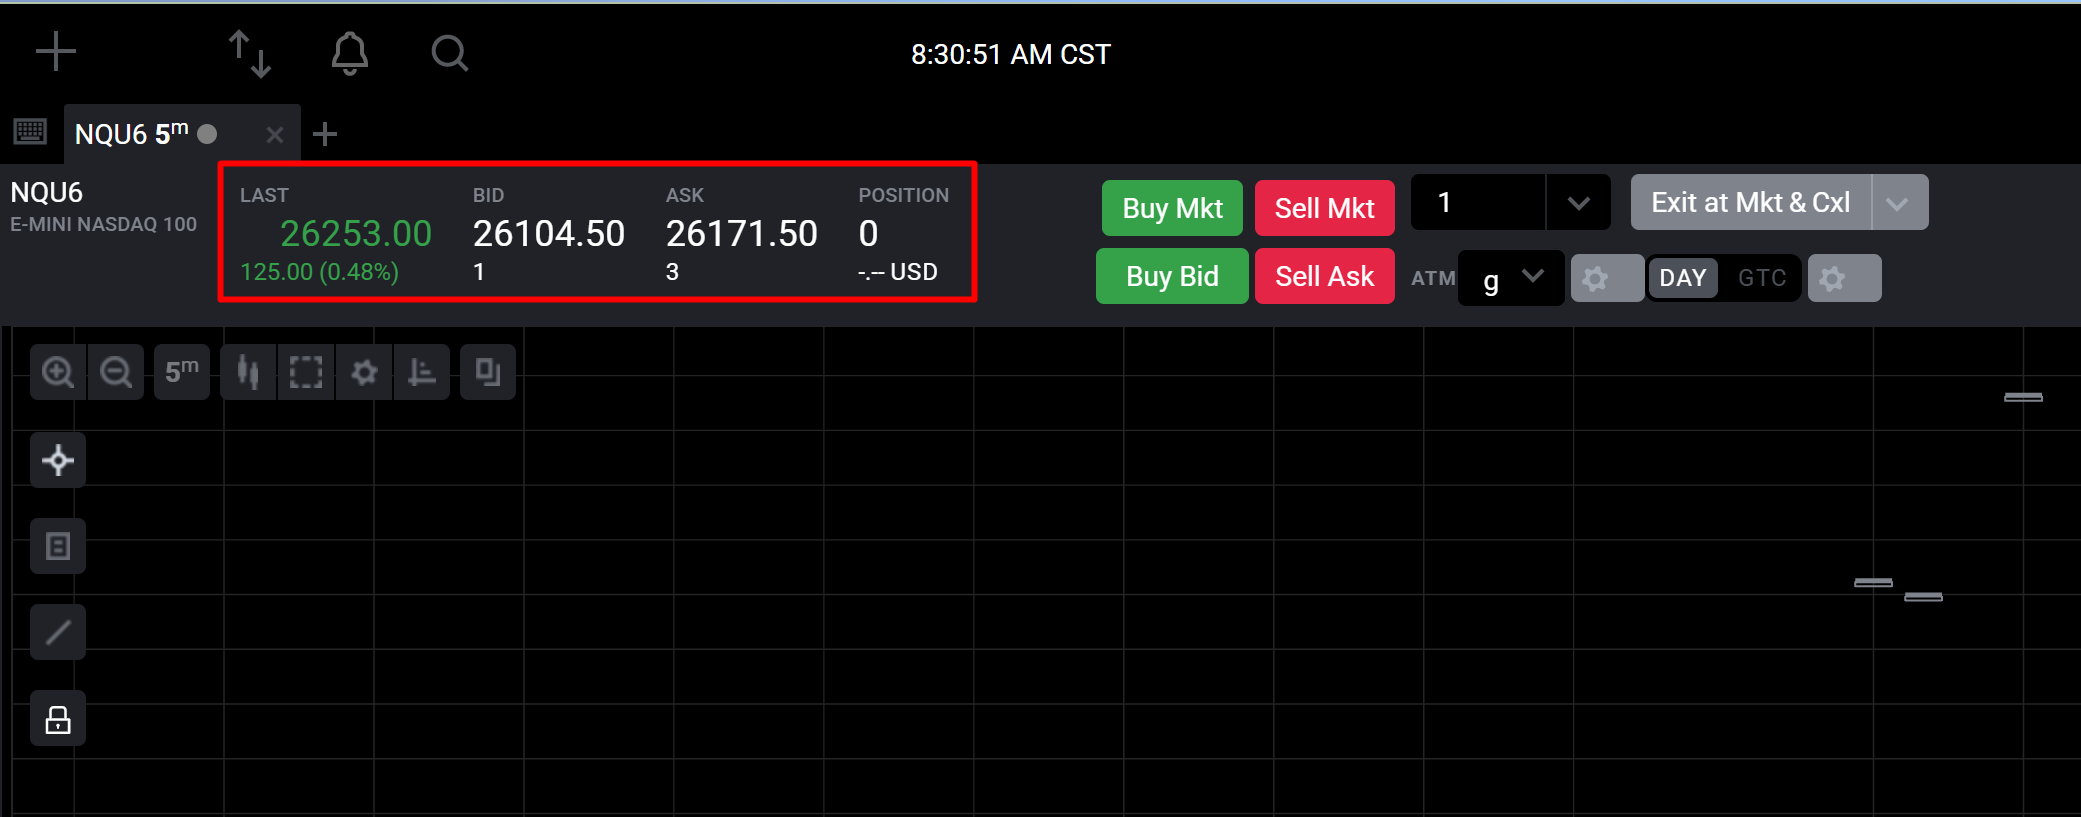This screenshot has height=817, width=2081.
Task: Switch order duration to GTC
Action: [1760, 277]
